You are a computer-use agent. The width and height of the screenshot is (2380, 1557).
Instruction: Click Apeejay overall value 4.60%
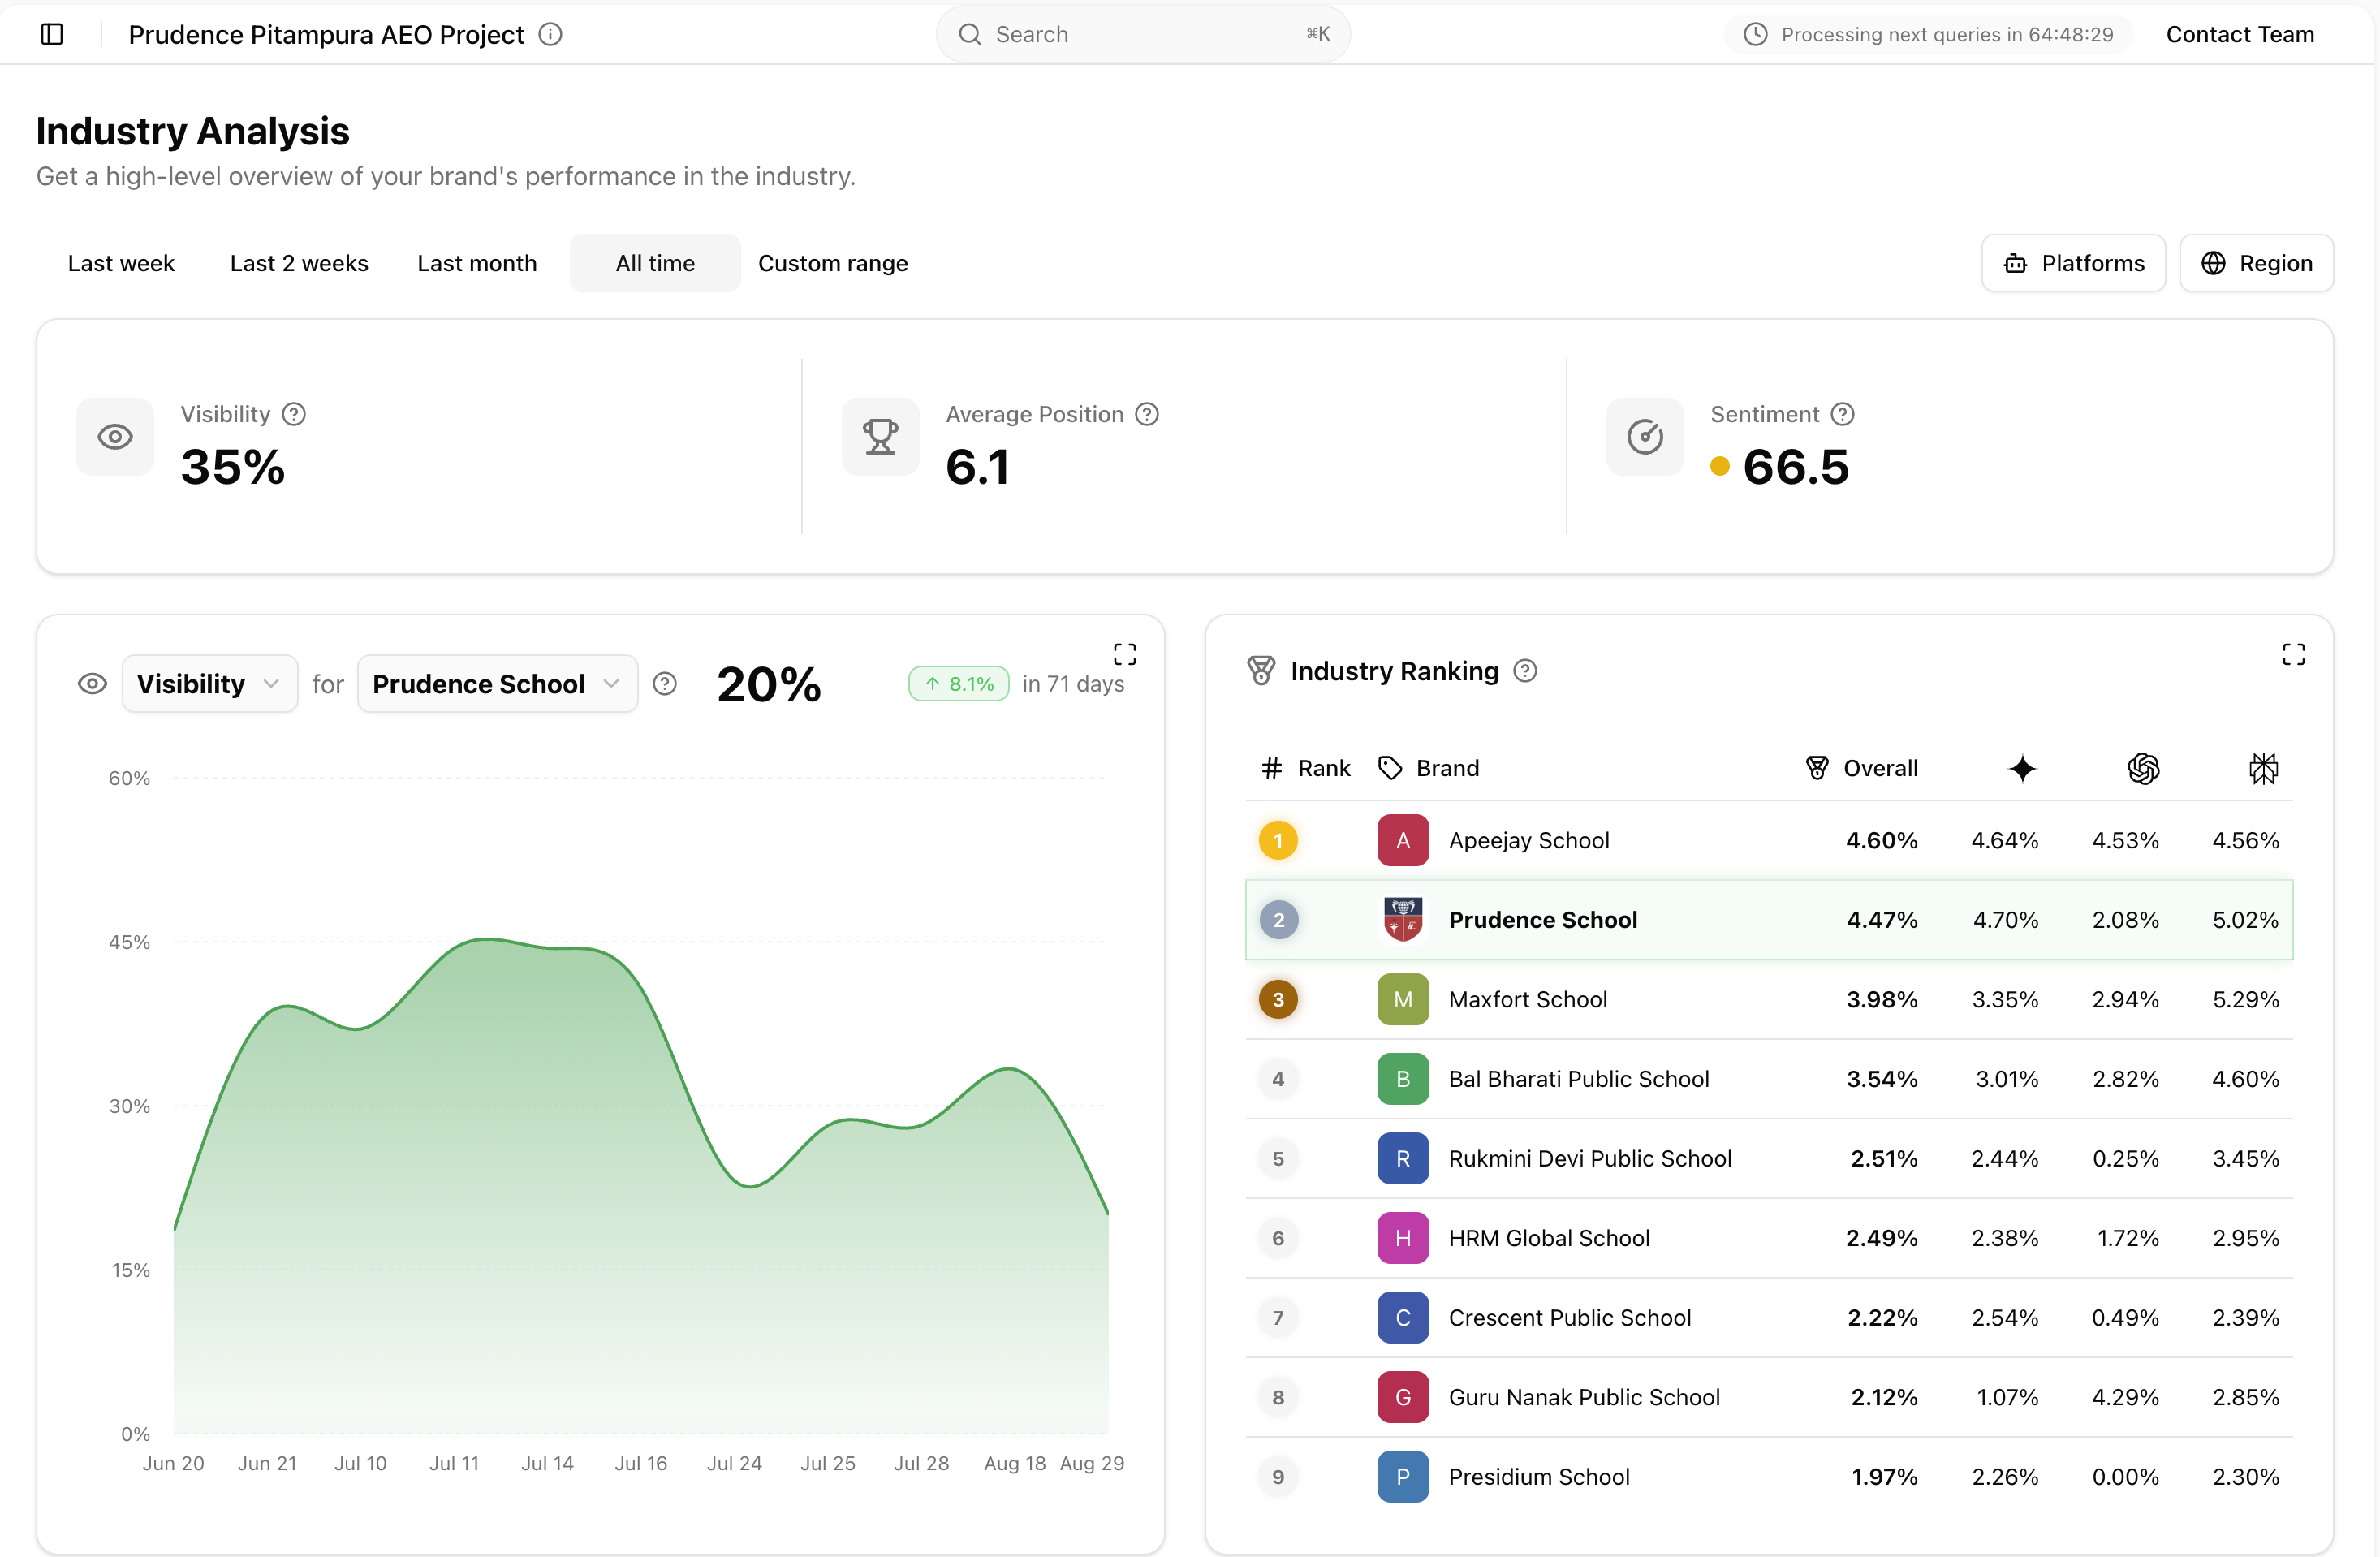point(1882,840)
